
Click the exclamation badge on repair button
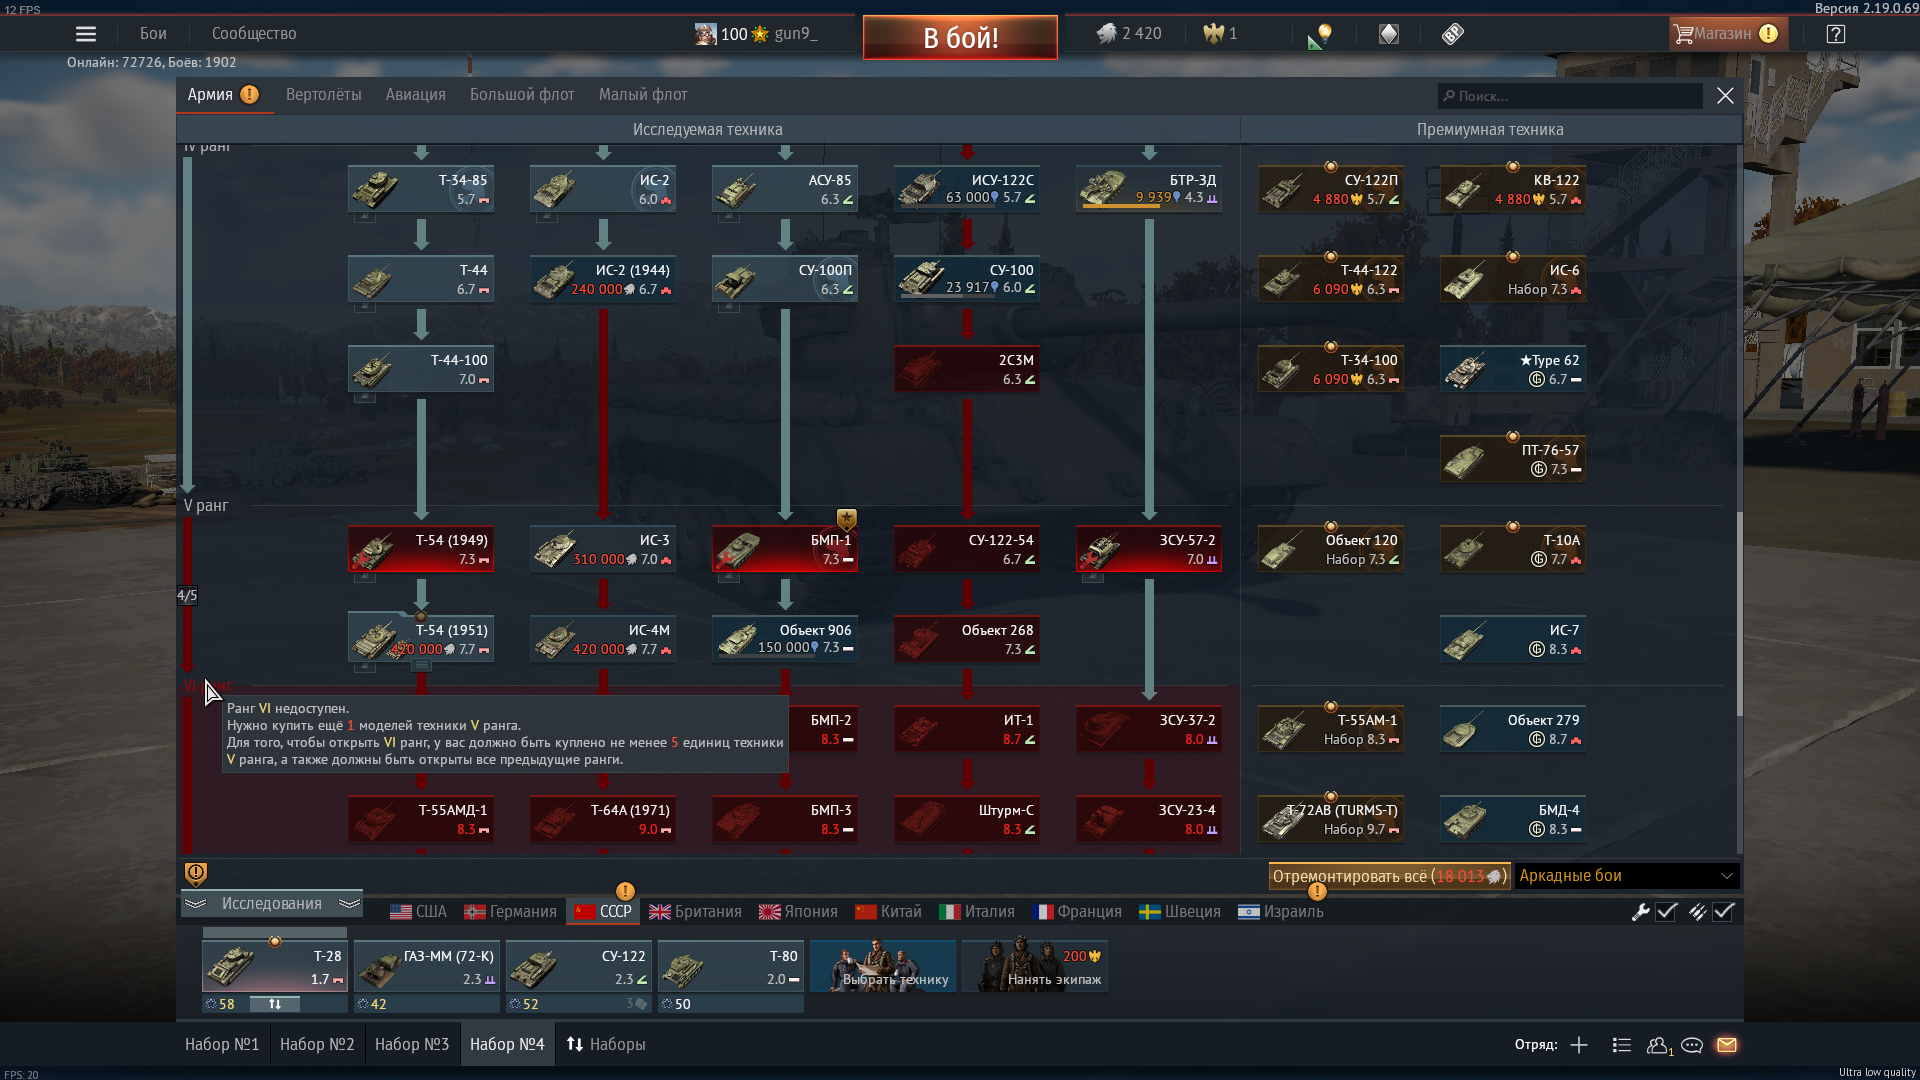coord(1317,891)
